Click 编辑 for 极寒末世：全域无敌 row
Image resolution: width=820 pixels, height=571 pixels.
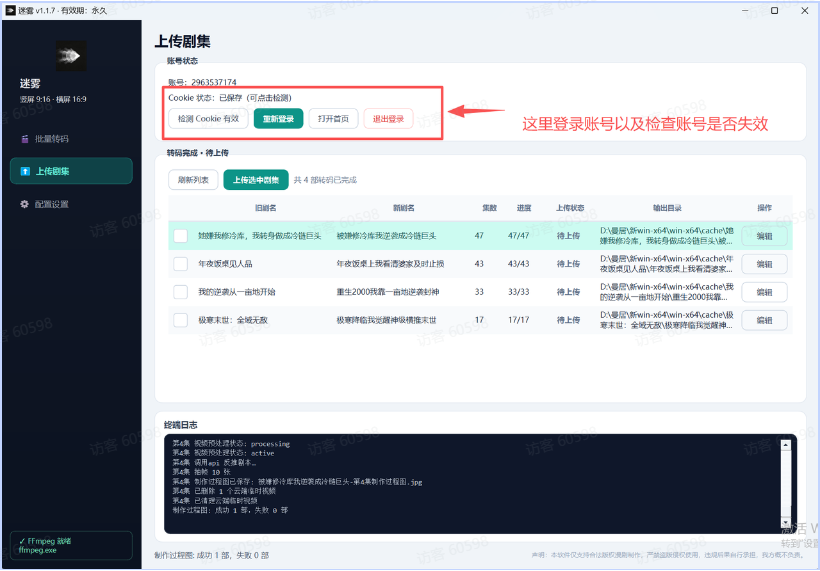coord(765,320)
